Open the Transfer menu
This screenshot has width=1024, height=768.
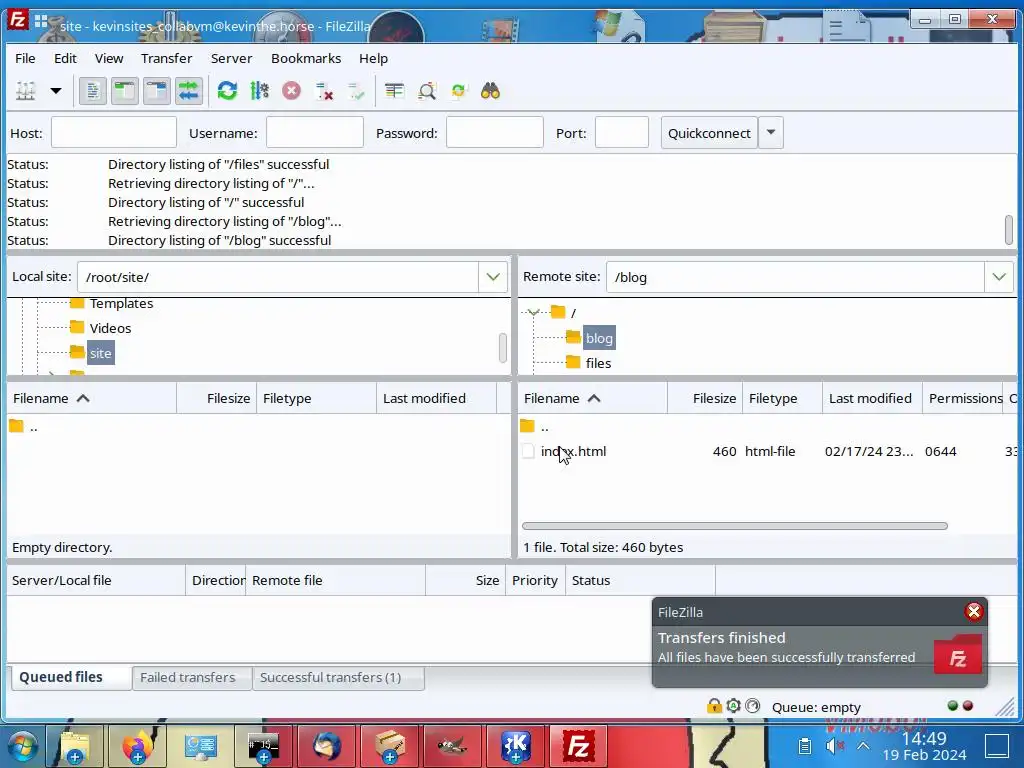pyautogui.click(x=167, y=58)
